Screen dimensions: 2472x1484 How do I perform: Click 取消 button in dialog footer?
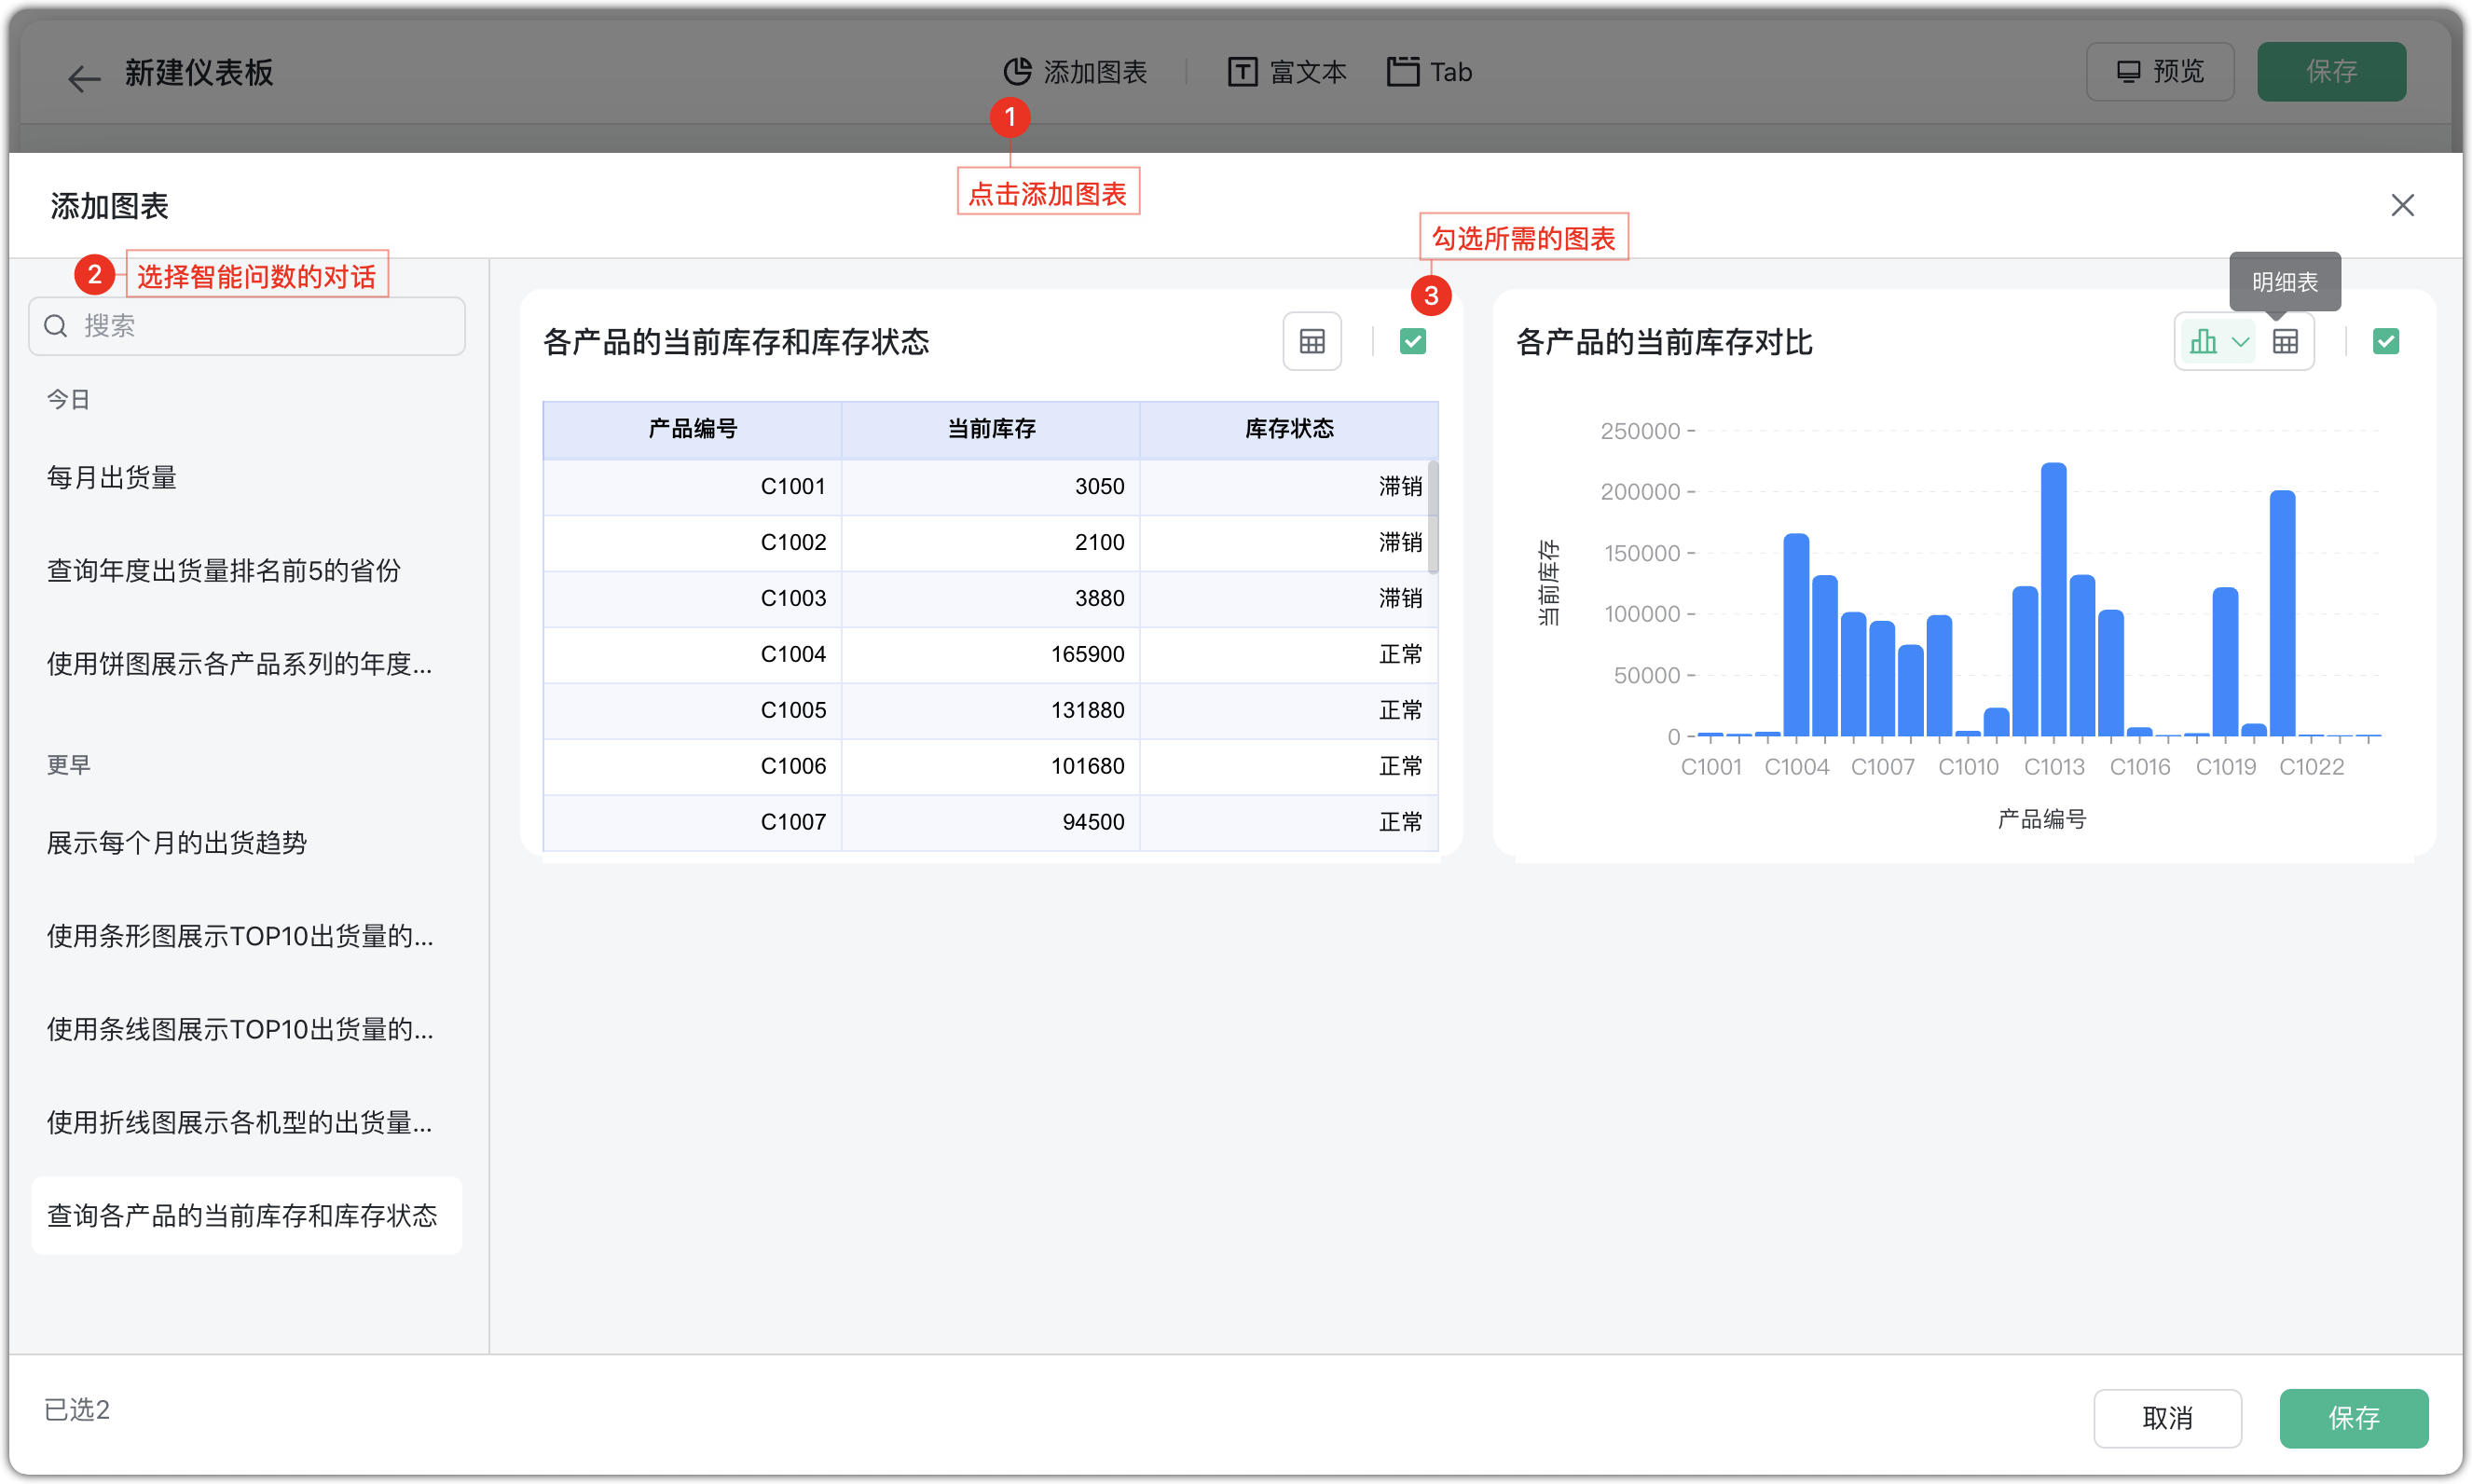[2167, 1417]
